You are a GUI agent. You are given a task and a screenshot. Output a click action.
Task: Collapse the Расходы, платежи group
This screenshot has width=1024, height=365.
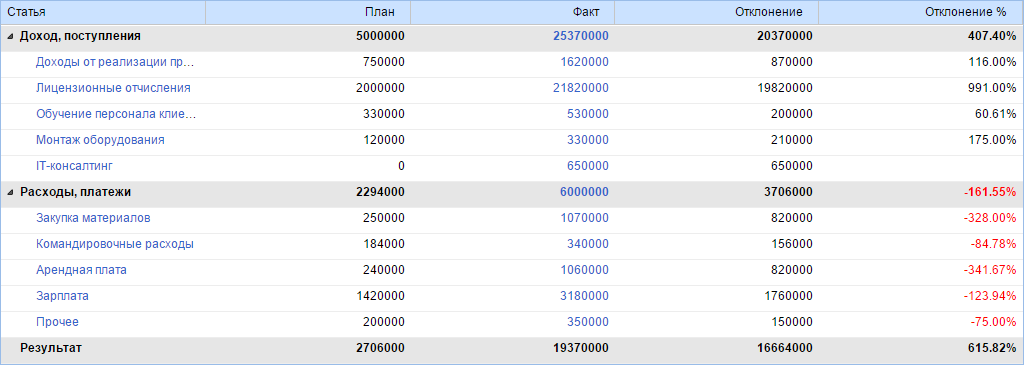pyautogui.click(x=10, y=193)
